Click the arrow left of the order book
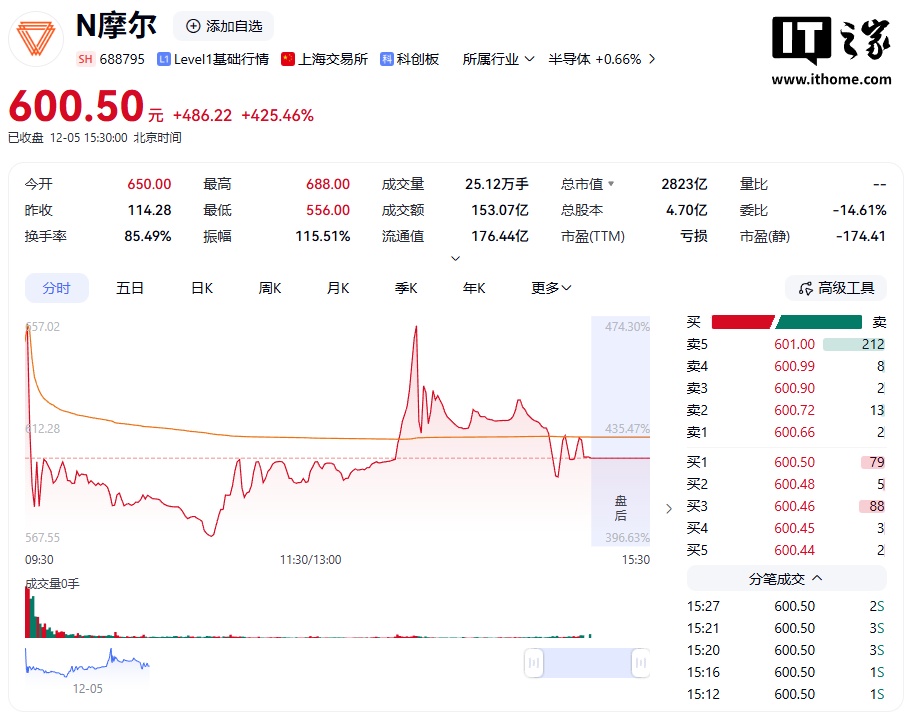The height and width of the screenshot is (716, 906). [669, 509]
